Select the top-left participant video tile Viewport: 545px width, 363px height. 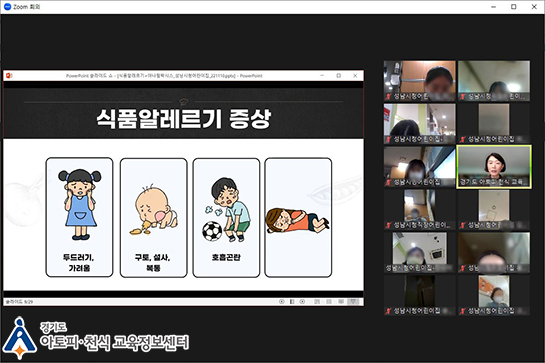click(x=420, y=81)
